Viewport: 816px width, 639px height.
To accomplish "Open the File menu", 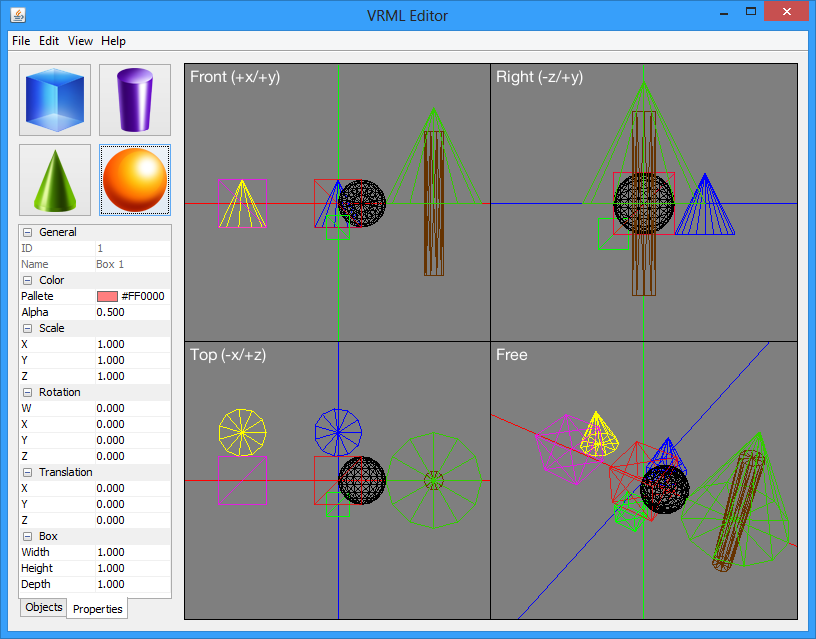I will tap(21, 41).
